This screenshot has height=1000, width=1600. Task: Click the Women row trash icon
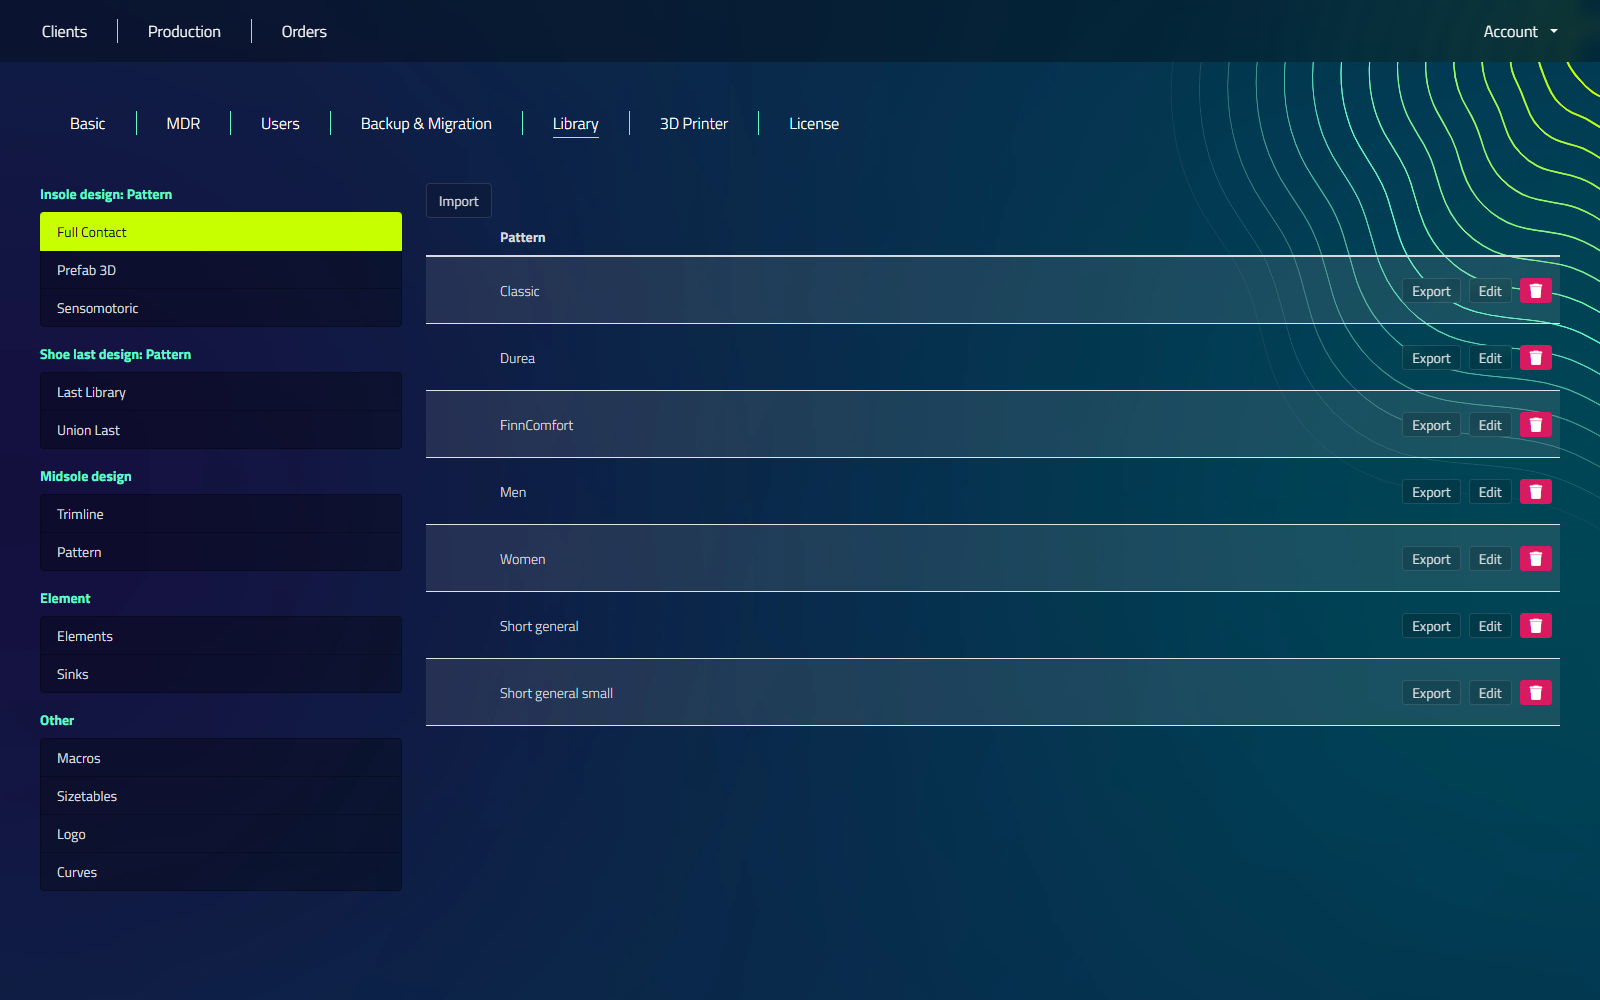click(1535, 559)
